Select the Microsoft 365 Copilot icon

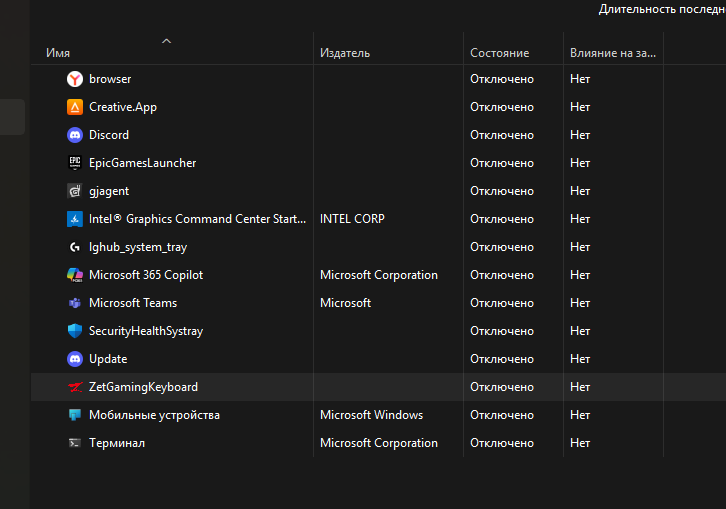click(x=75, y=275)
